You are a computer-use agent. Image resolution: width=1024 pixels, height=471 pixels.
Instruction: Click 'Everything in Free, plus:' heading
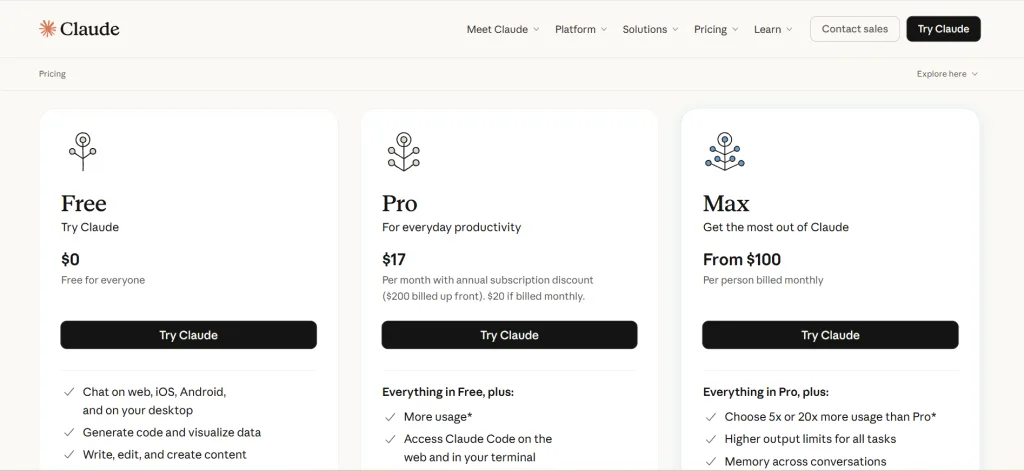(448, 392)
